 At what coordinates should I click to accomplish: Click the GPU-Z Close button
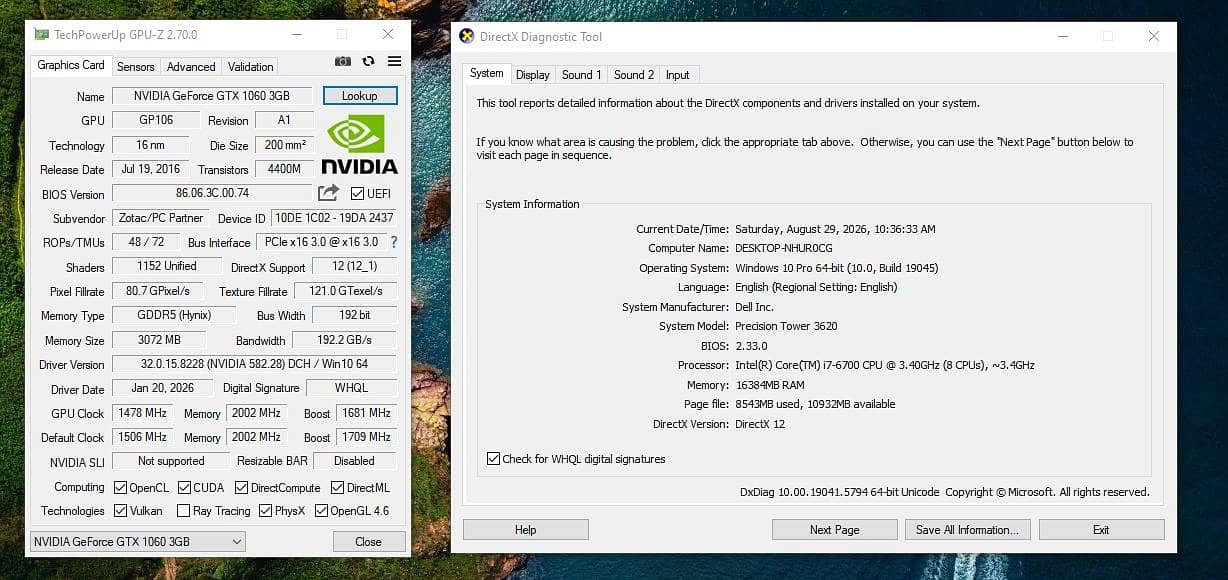368,542
